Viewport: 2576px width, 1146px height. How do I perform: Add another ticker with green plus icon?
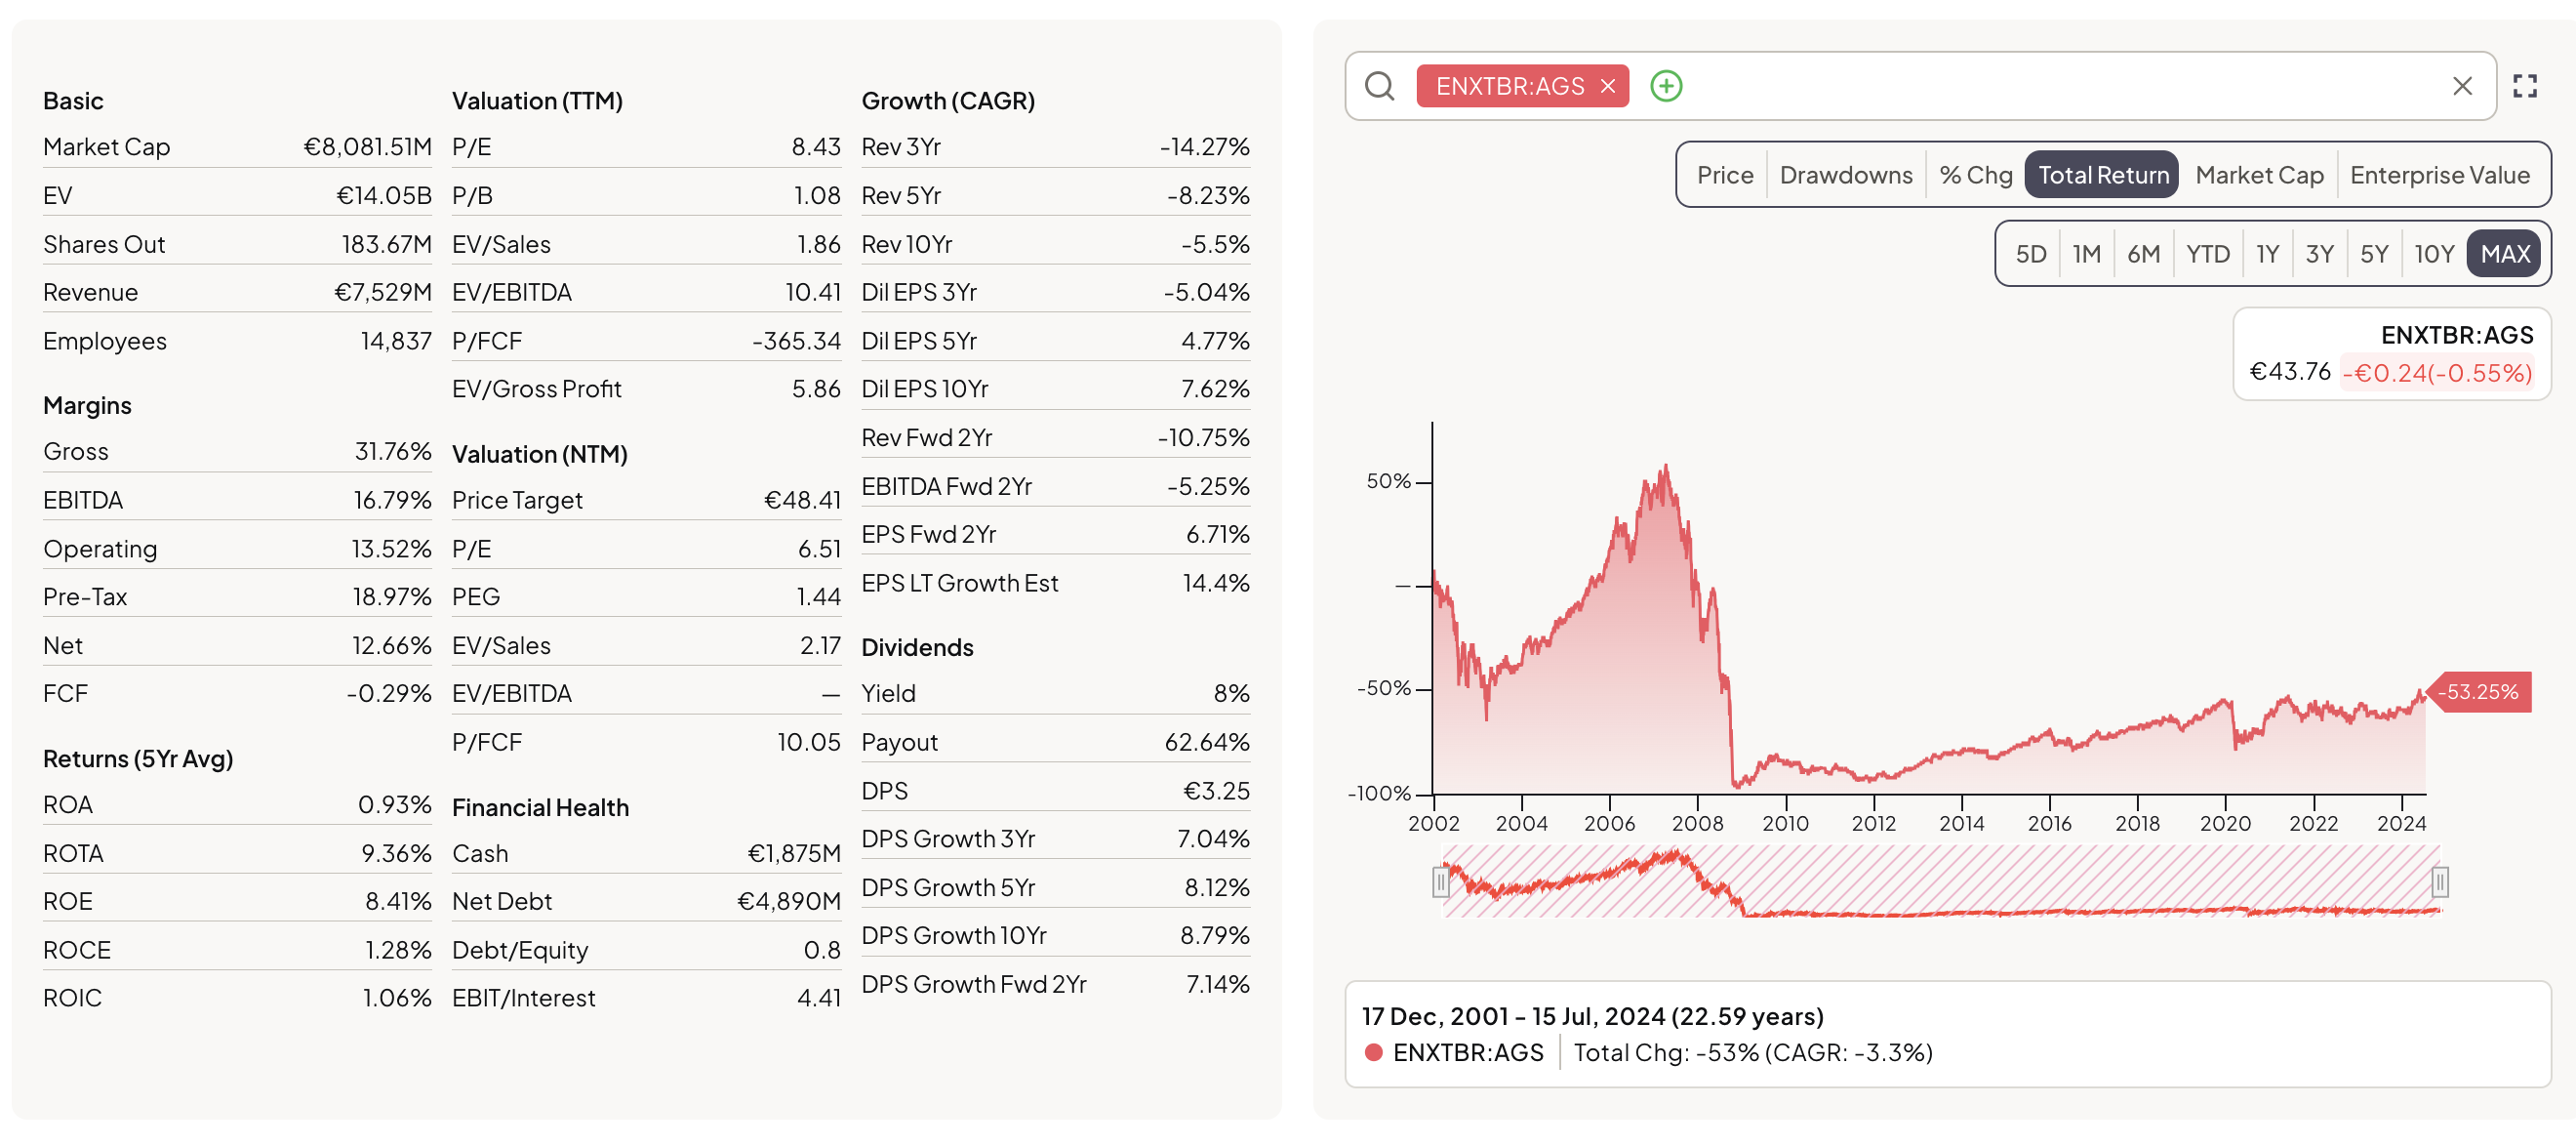(x=1666, y=86)
